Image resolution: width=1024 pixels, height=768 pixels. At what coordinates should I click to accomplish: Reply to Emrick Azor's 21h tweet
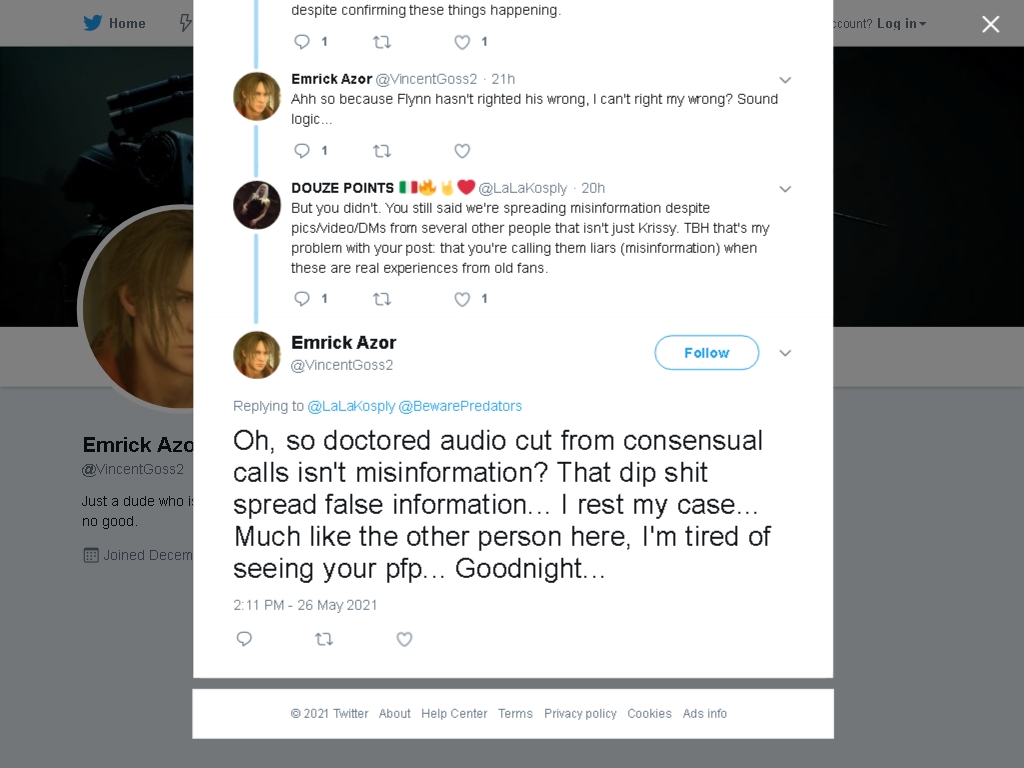pos(302,150)
